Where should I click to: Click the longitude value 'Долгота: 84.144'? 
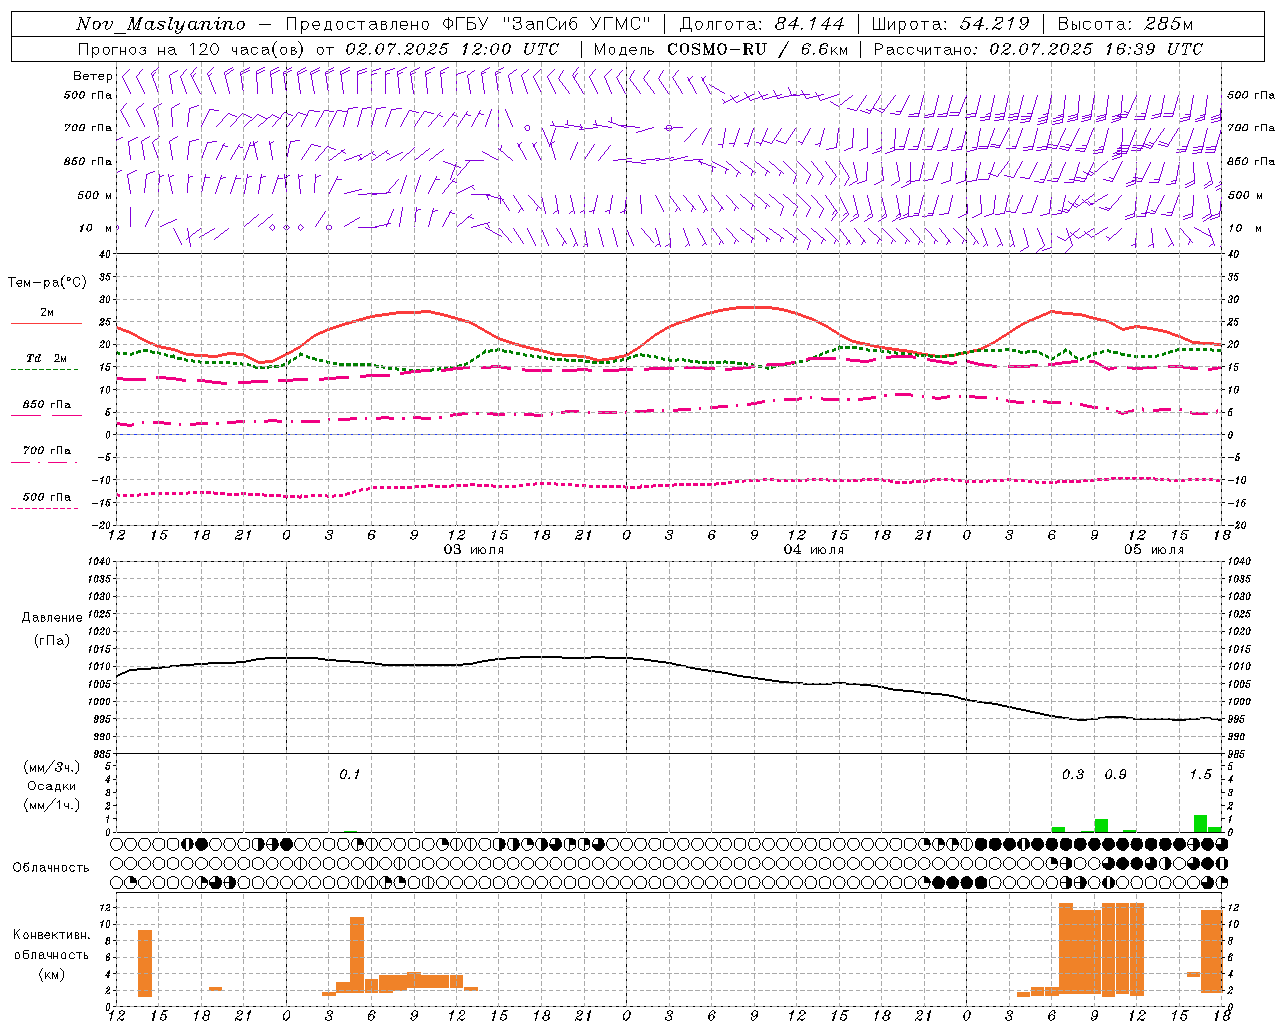tap(762, 24)
